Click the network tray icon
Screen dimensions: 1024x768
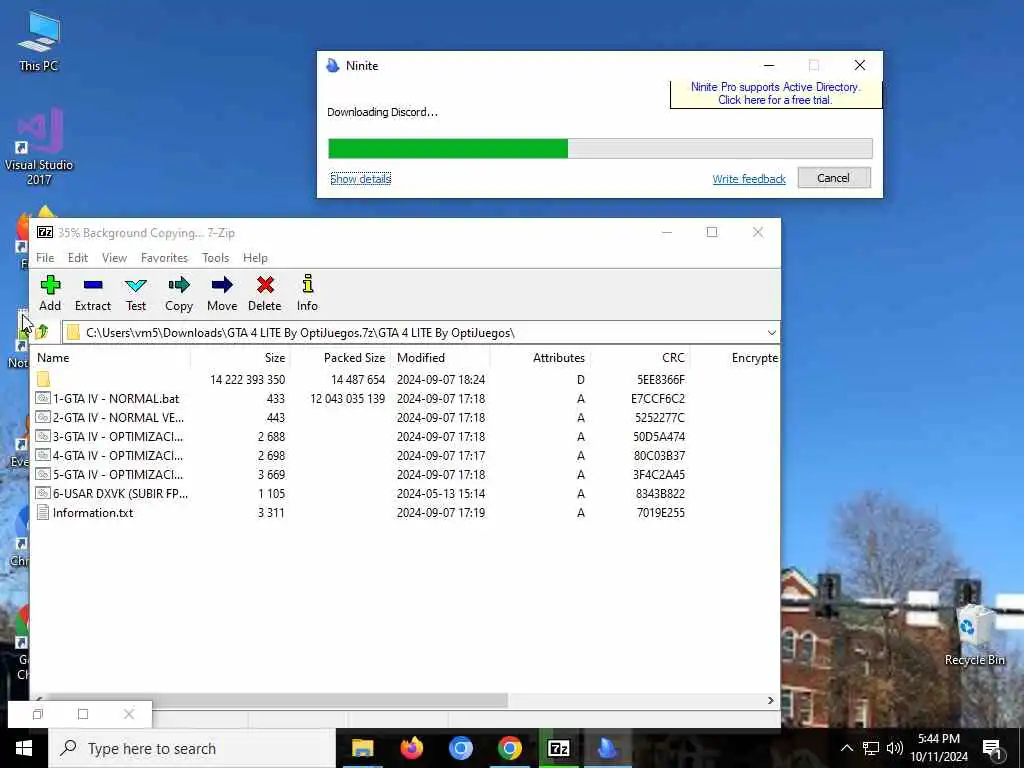871,748
